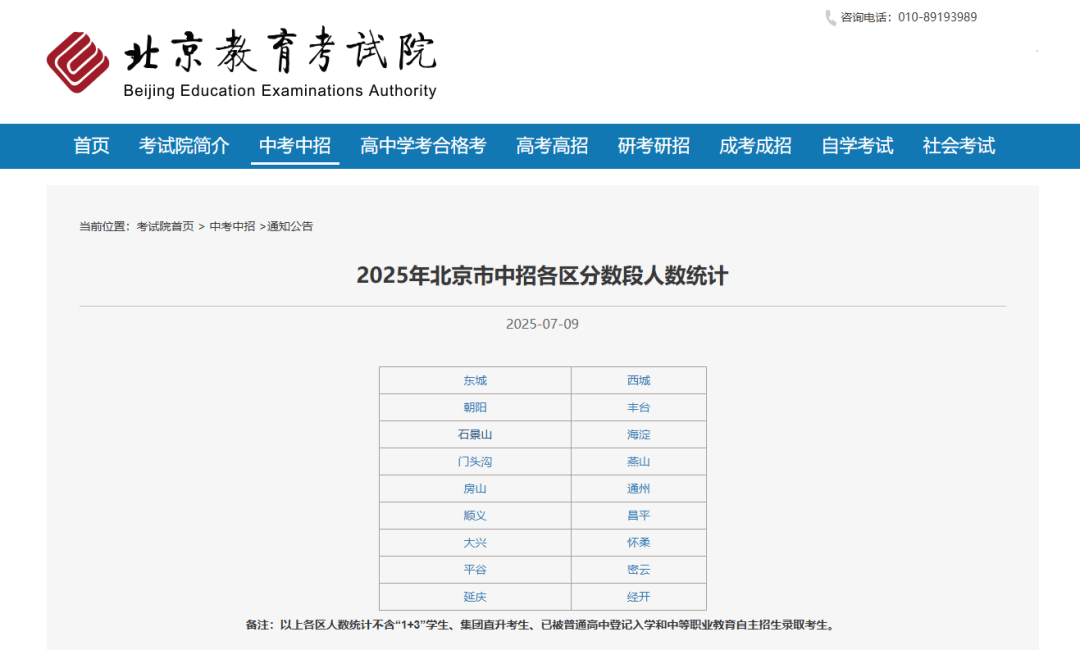Click the telephone icon next to 咨询电话
The image size is (1080, 650).
(x=828, y=16)
